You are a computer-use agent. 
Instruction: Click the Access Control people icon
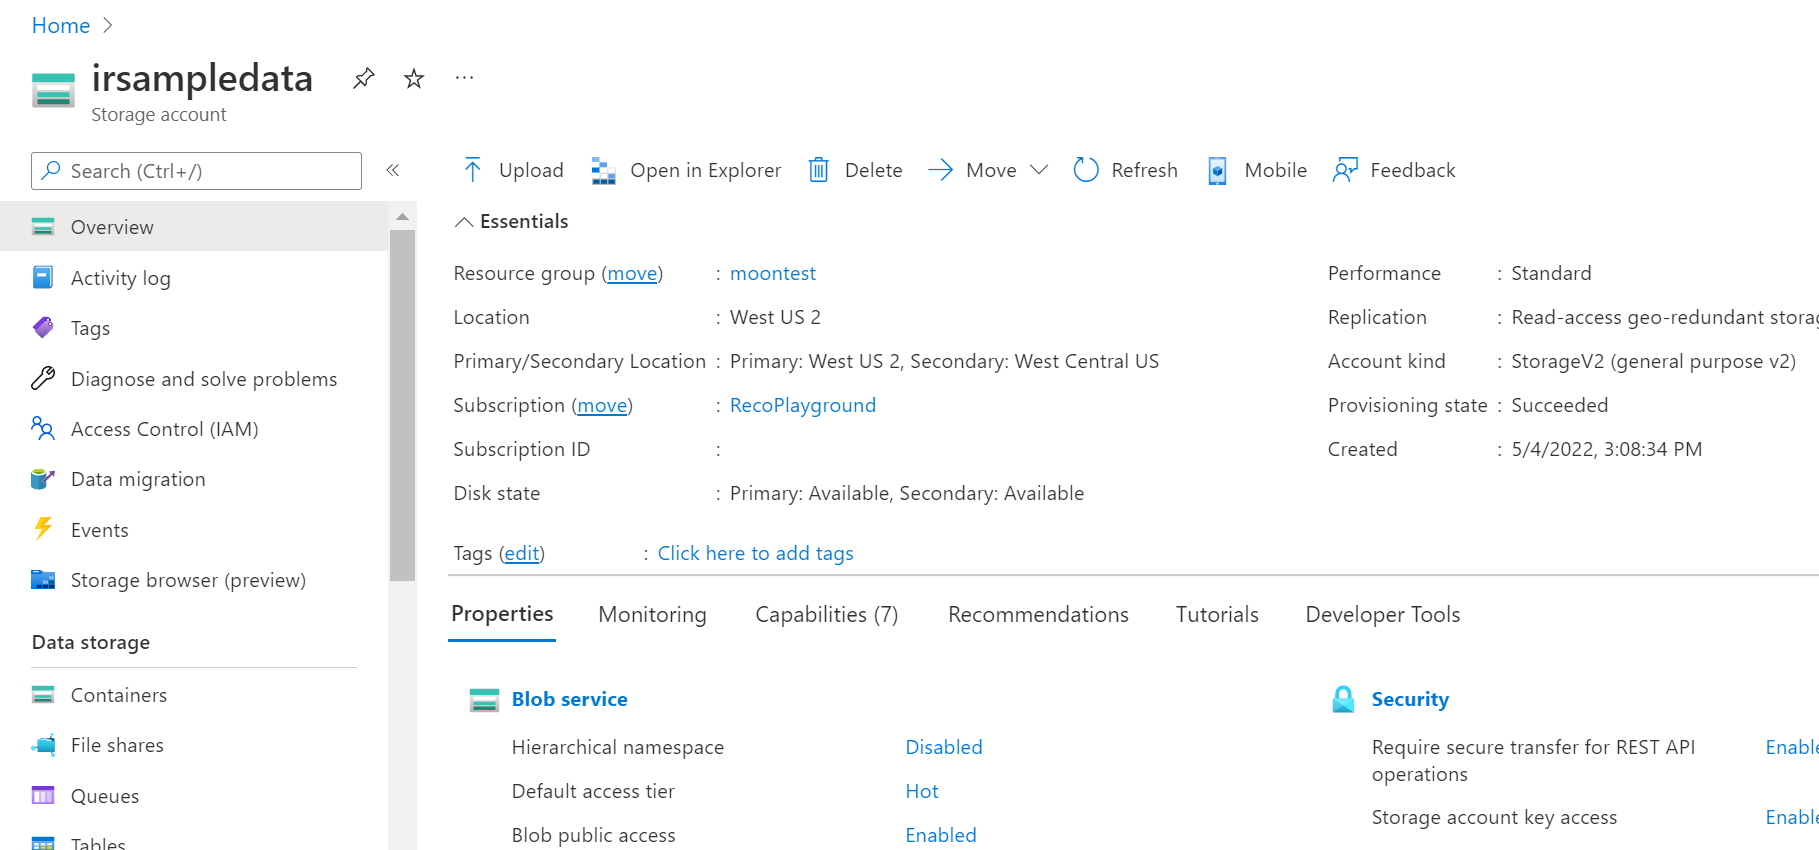pos(43,428)
